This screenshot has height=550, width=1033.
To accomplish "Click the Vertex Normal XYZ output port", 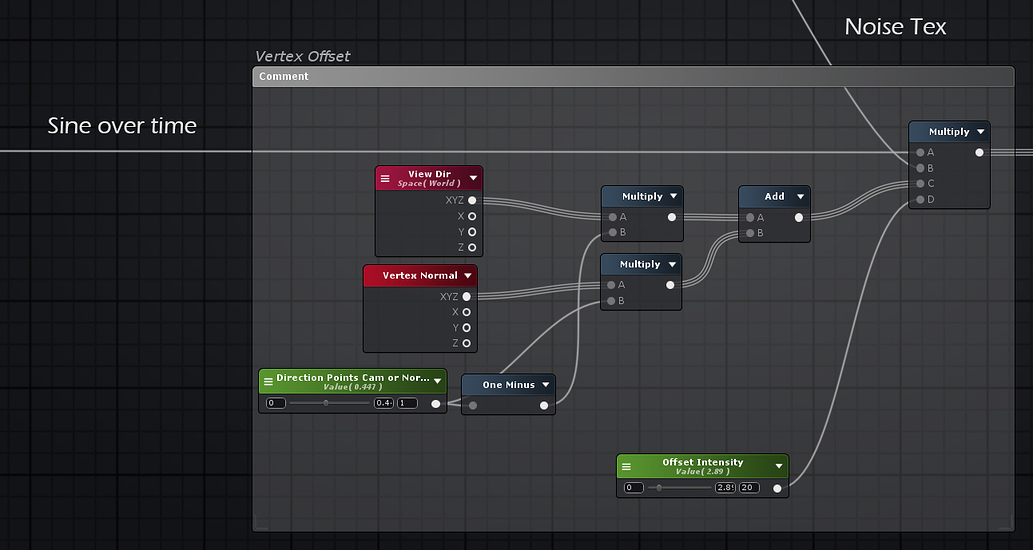I will coord(467,296).
